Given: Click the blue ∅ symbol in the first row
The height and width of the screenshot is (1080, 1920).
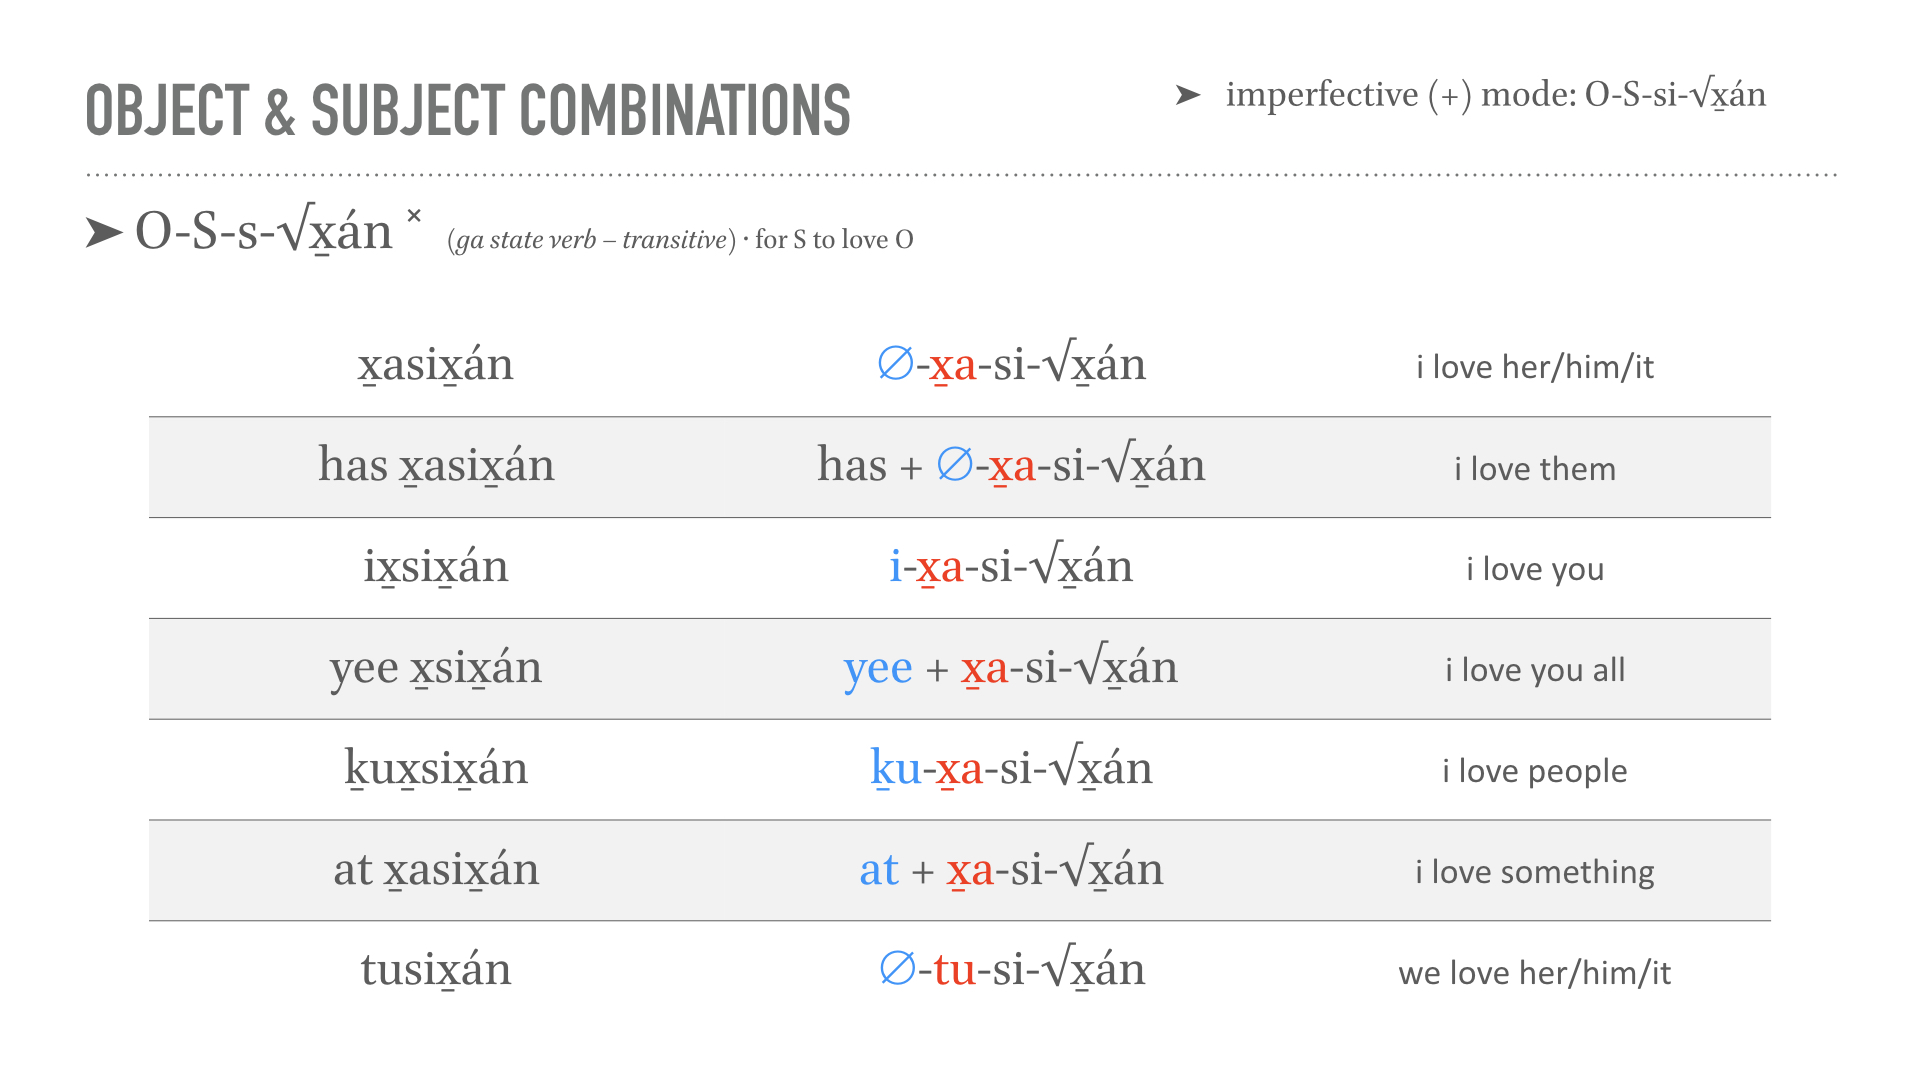Looking at the screenshot, I should [895, 364].
